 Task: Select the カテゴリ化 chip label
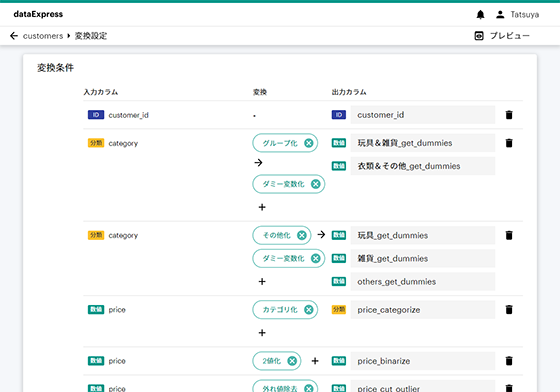tap(280, 310)
